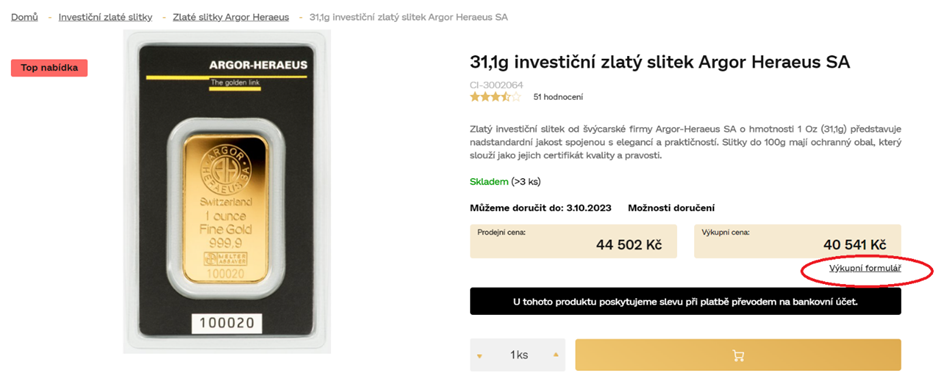
Task: View the 51 hodnocení reviews
Action: (558, 97)
